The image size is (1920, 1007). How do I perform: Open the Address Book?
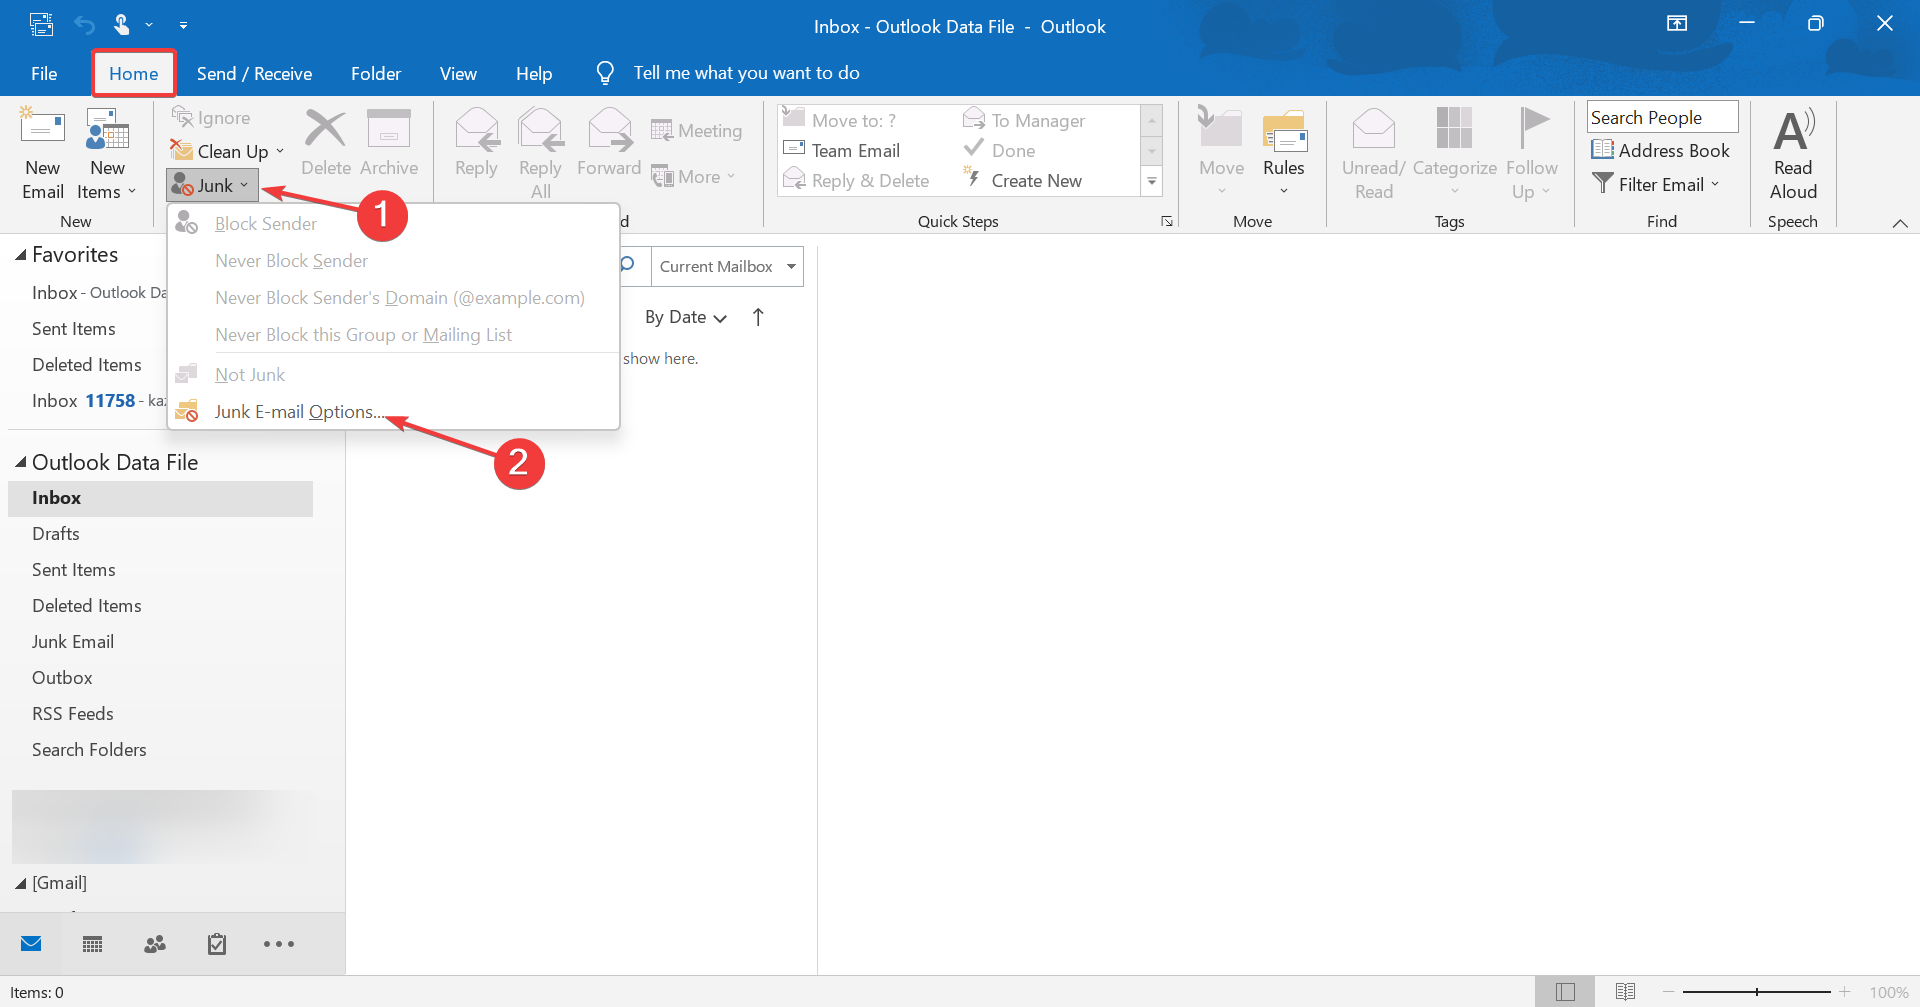click(1661, 150)
